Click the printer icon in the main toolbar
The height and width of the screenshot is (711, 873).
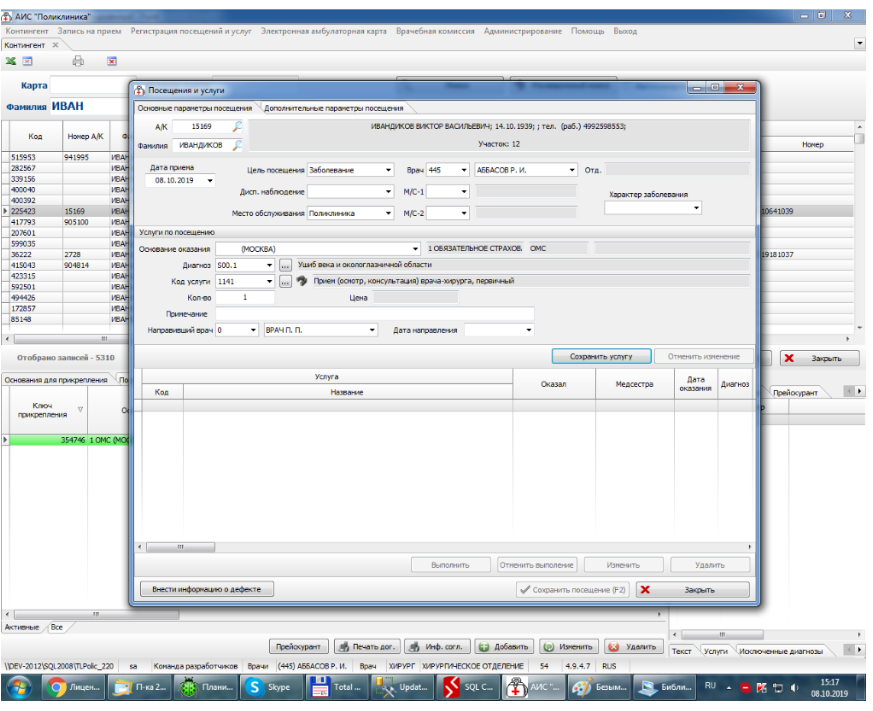[x=79, y=61]
